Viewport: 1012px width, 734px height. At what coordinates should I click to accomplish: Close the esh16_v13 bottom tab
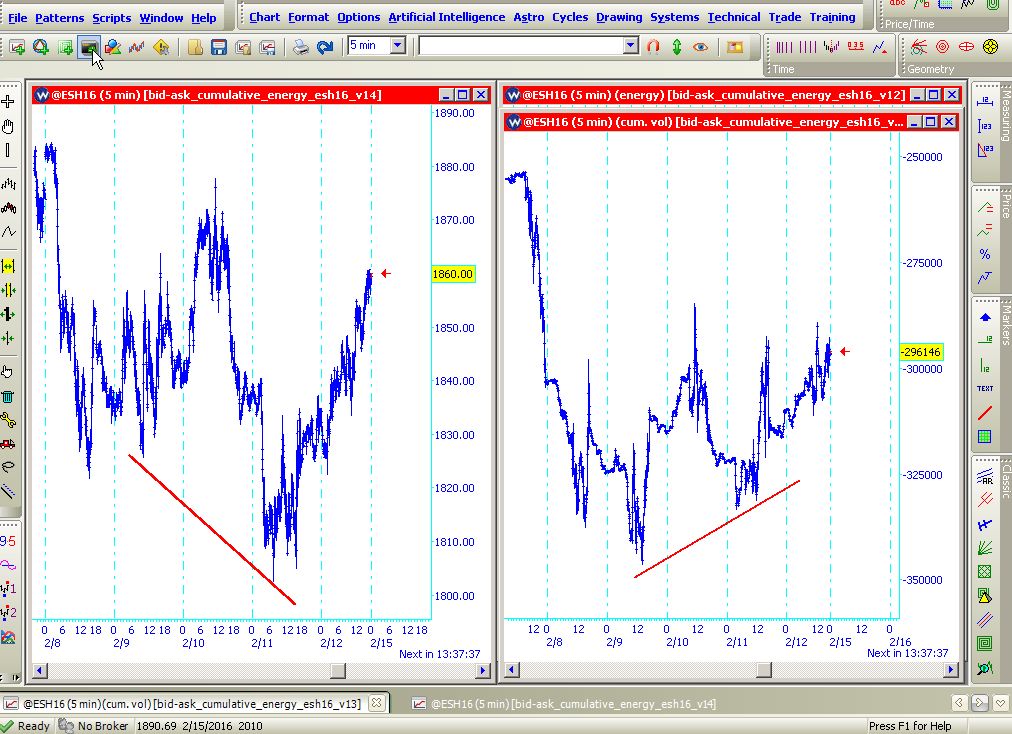pyautogui.click(x=378, y=703)
